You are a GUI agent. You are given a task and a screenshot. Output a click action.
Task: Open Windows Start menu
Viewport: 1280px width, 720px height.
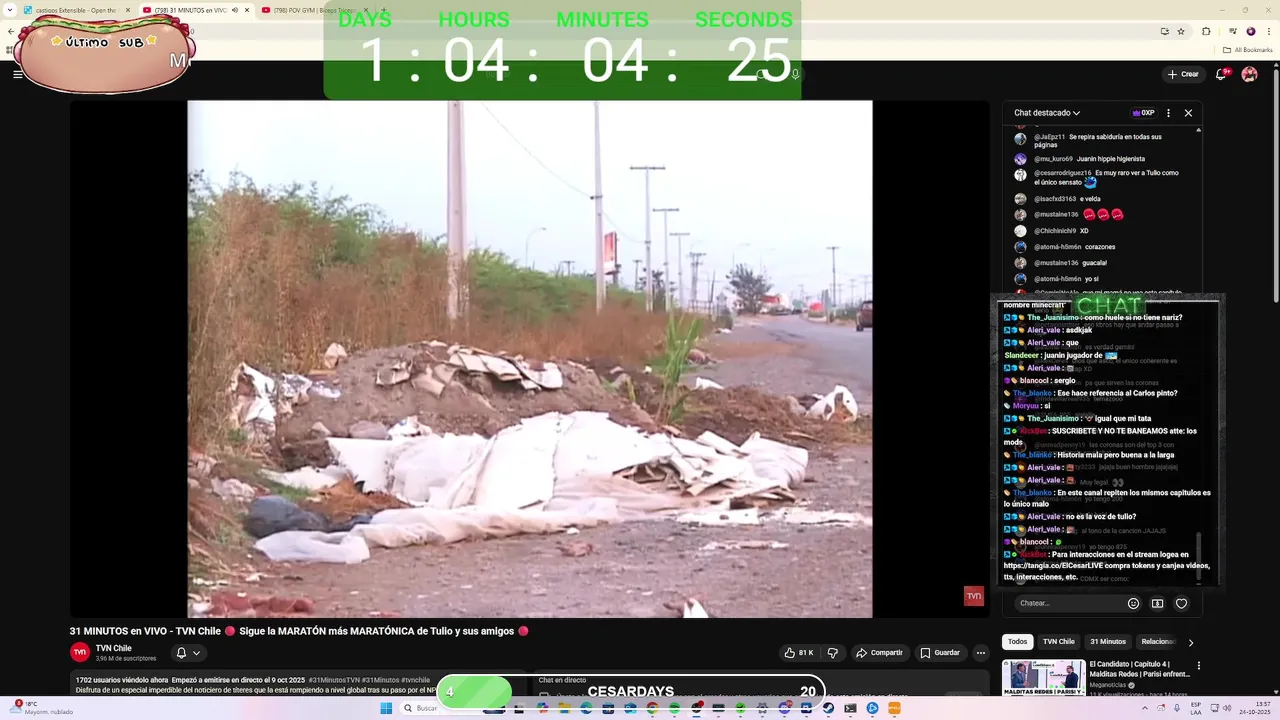tap(386, 708)
